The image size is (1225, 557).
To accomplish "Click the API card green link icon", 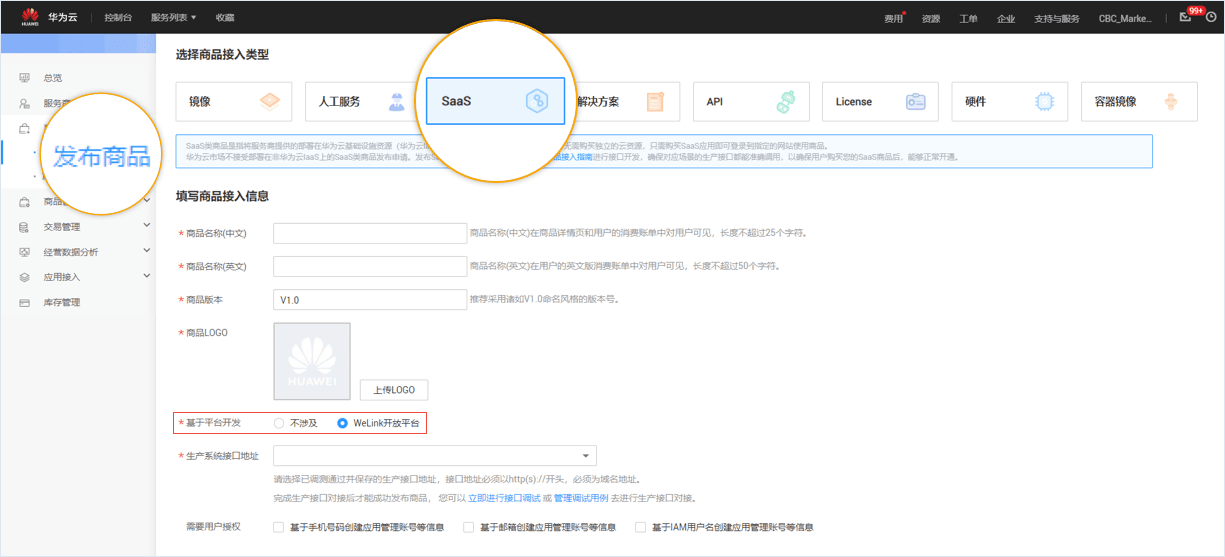I will click(786, 101).
